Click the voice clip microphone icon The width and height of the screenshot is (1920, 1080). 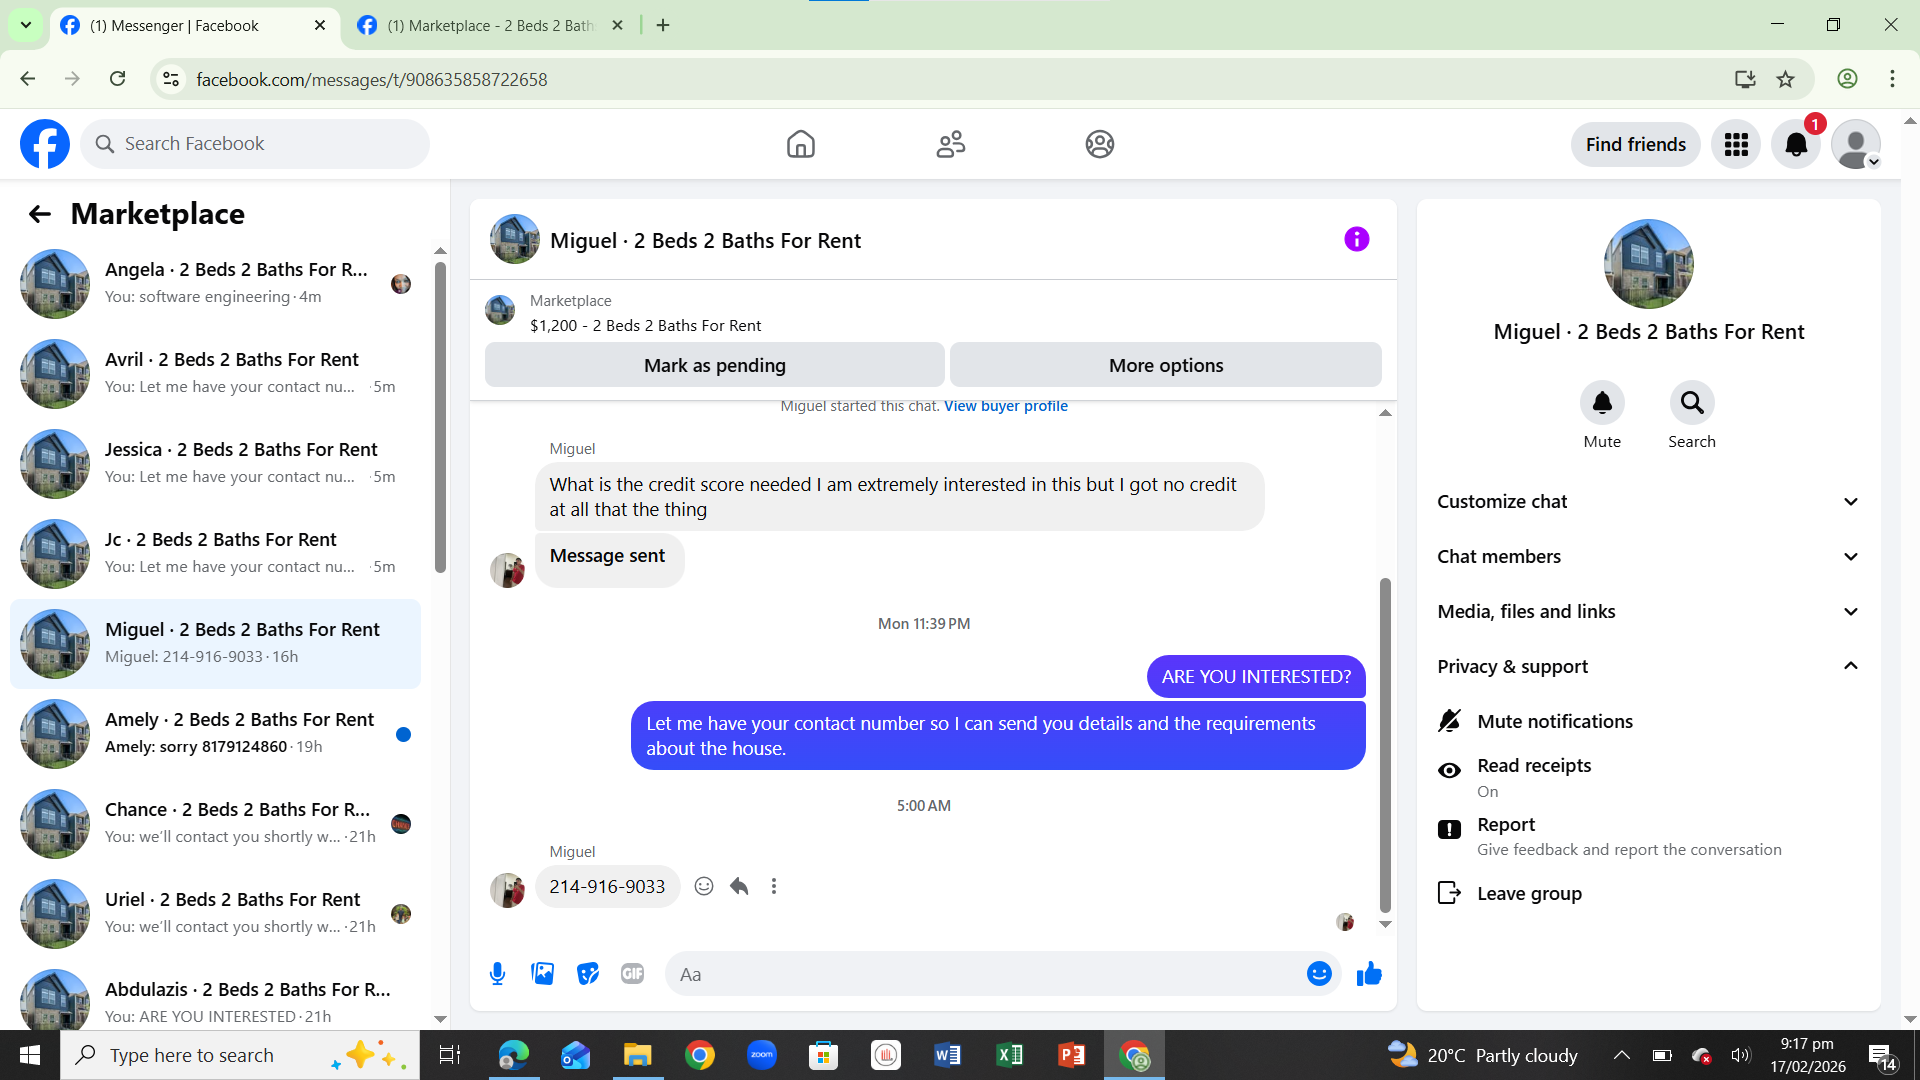tap(497, 974)
